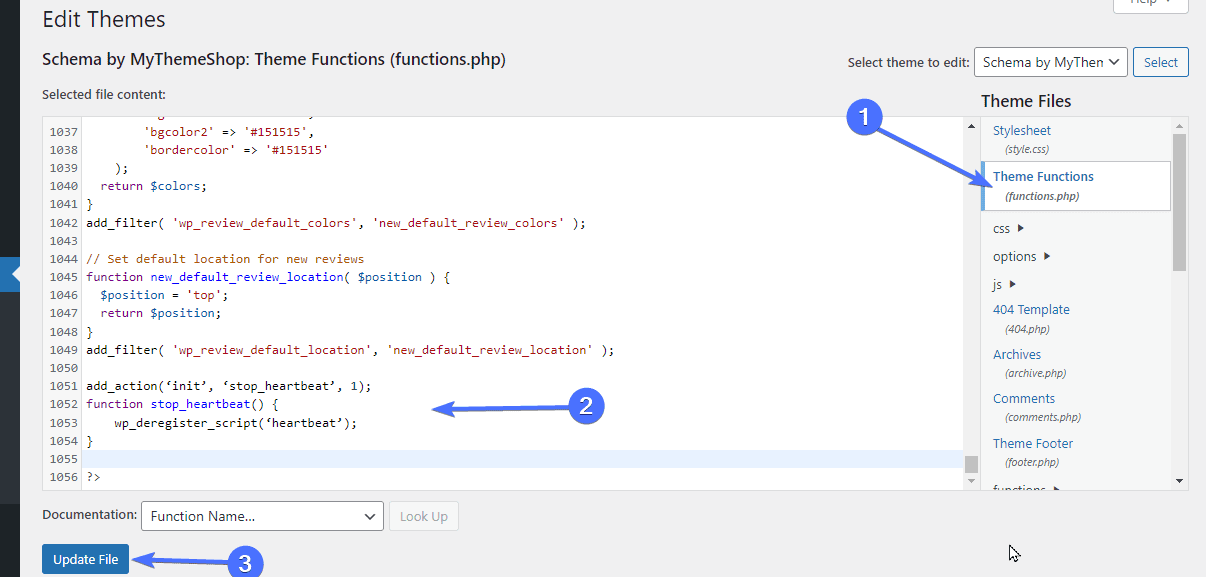Open the Archives (archive.php) file
The height and width of the screenshot is (577, 1206).
(x=1016, y=355)
